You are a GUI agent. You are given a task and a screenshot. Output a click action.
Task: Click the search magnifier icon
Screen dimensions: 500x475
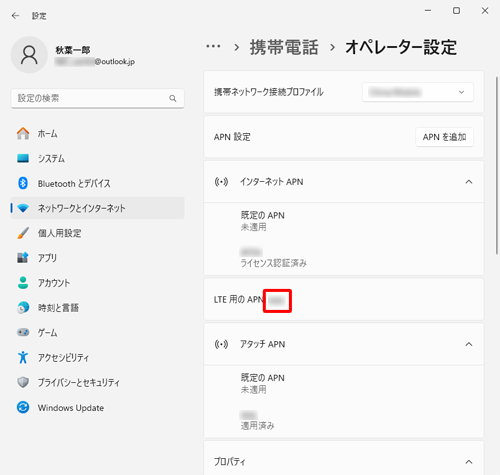(x=173, y=98)
